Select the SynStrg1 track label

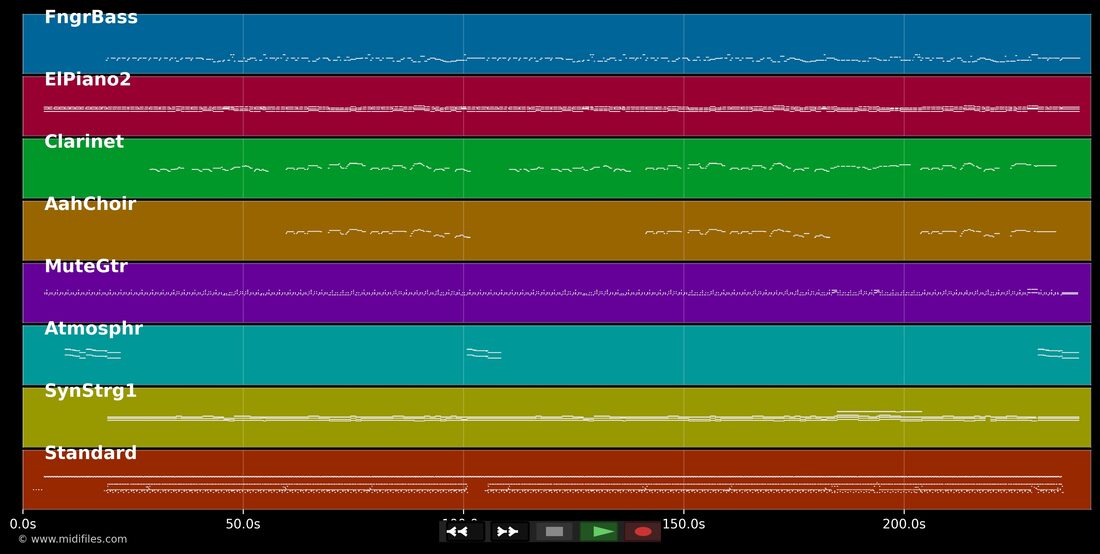[90, 391]
